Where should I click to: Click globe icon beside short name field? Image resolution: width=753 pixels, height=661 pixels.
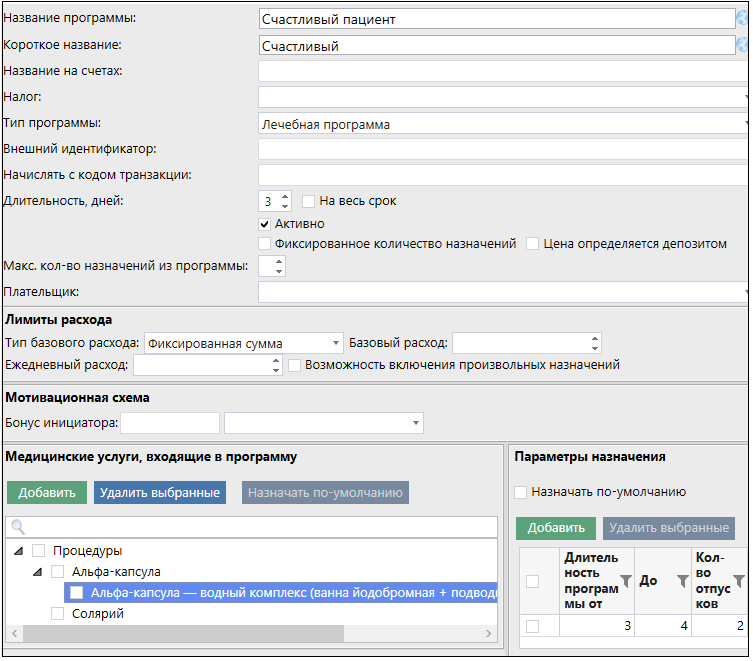[743, 45]
